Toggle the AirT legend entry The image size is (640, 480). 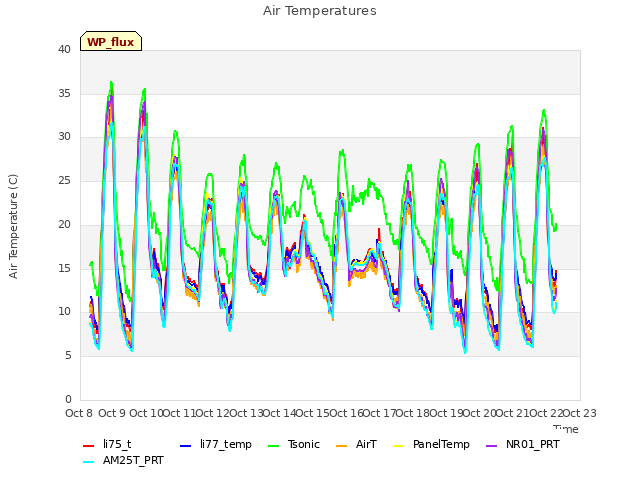point(356,444)
